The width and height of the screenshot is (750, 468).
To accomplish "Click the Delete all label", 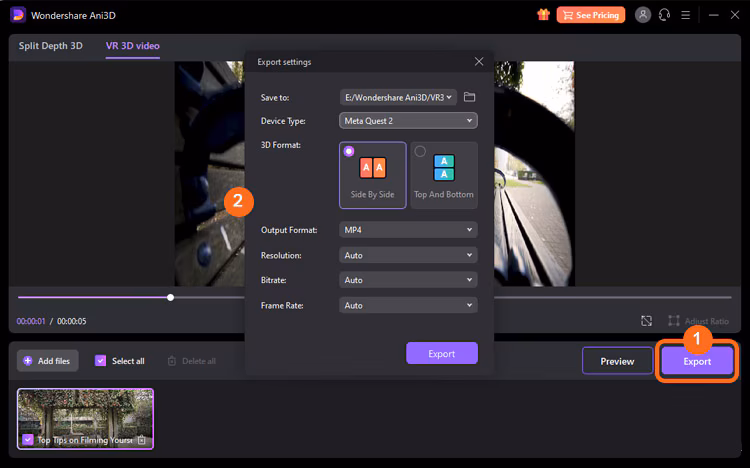I will coord(199,361).
